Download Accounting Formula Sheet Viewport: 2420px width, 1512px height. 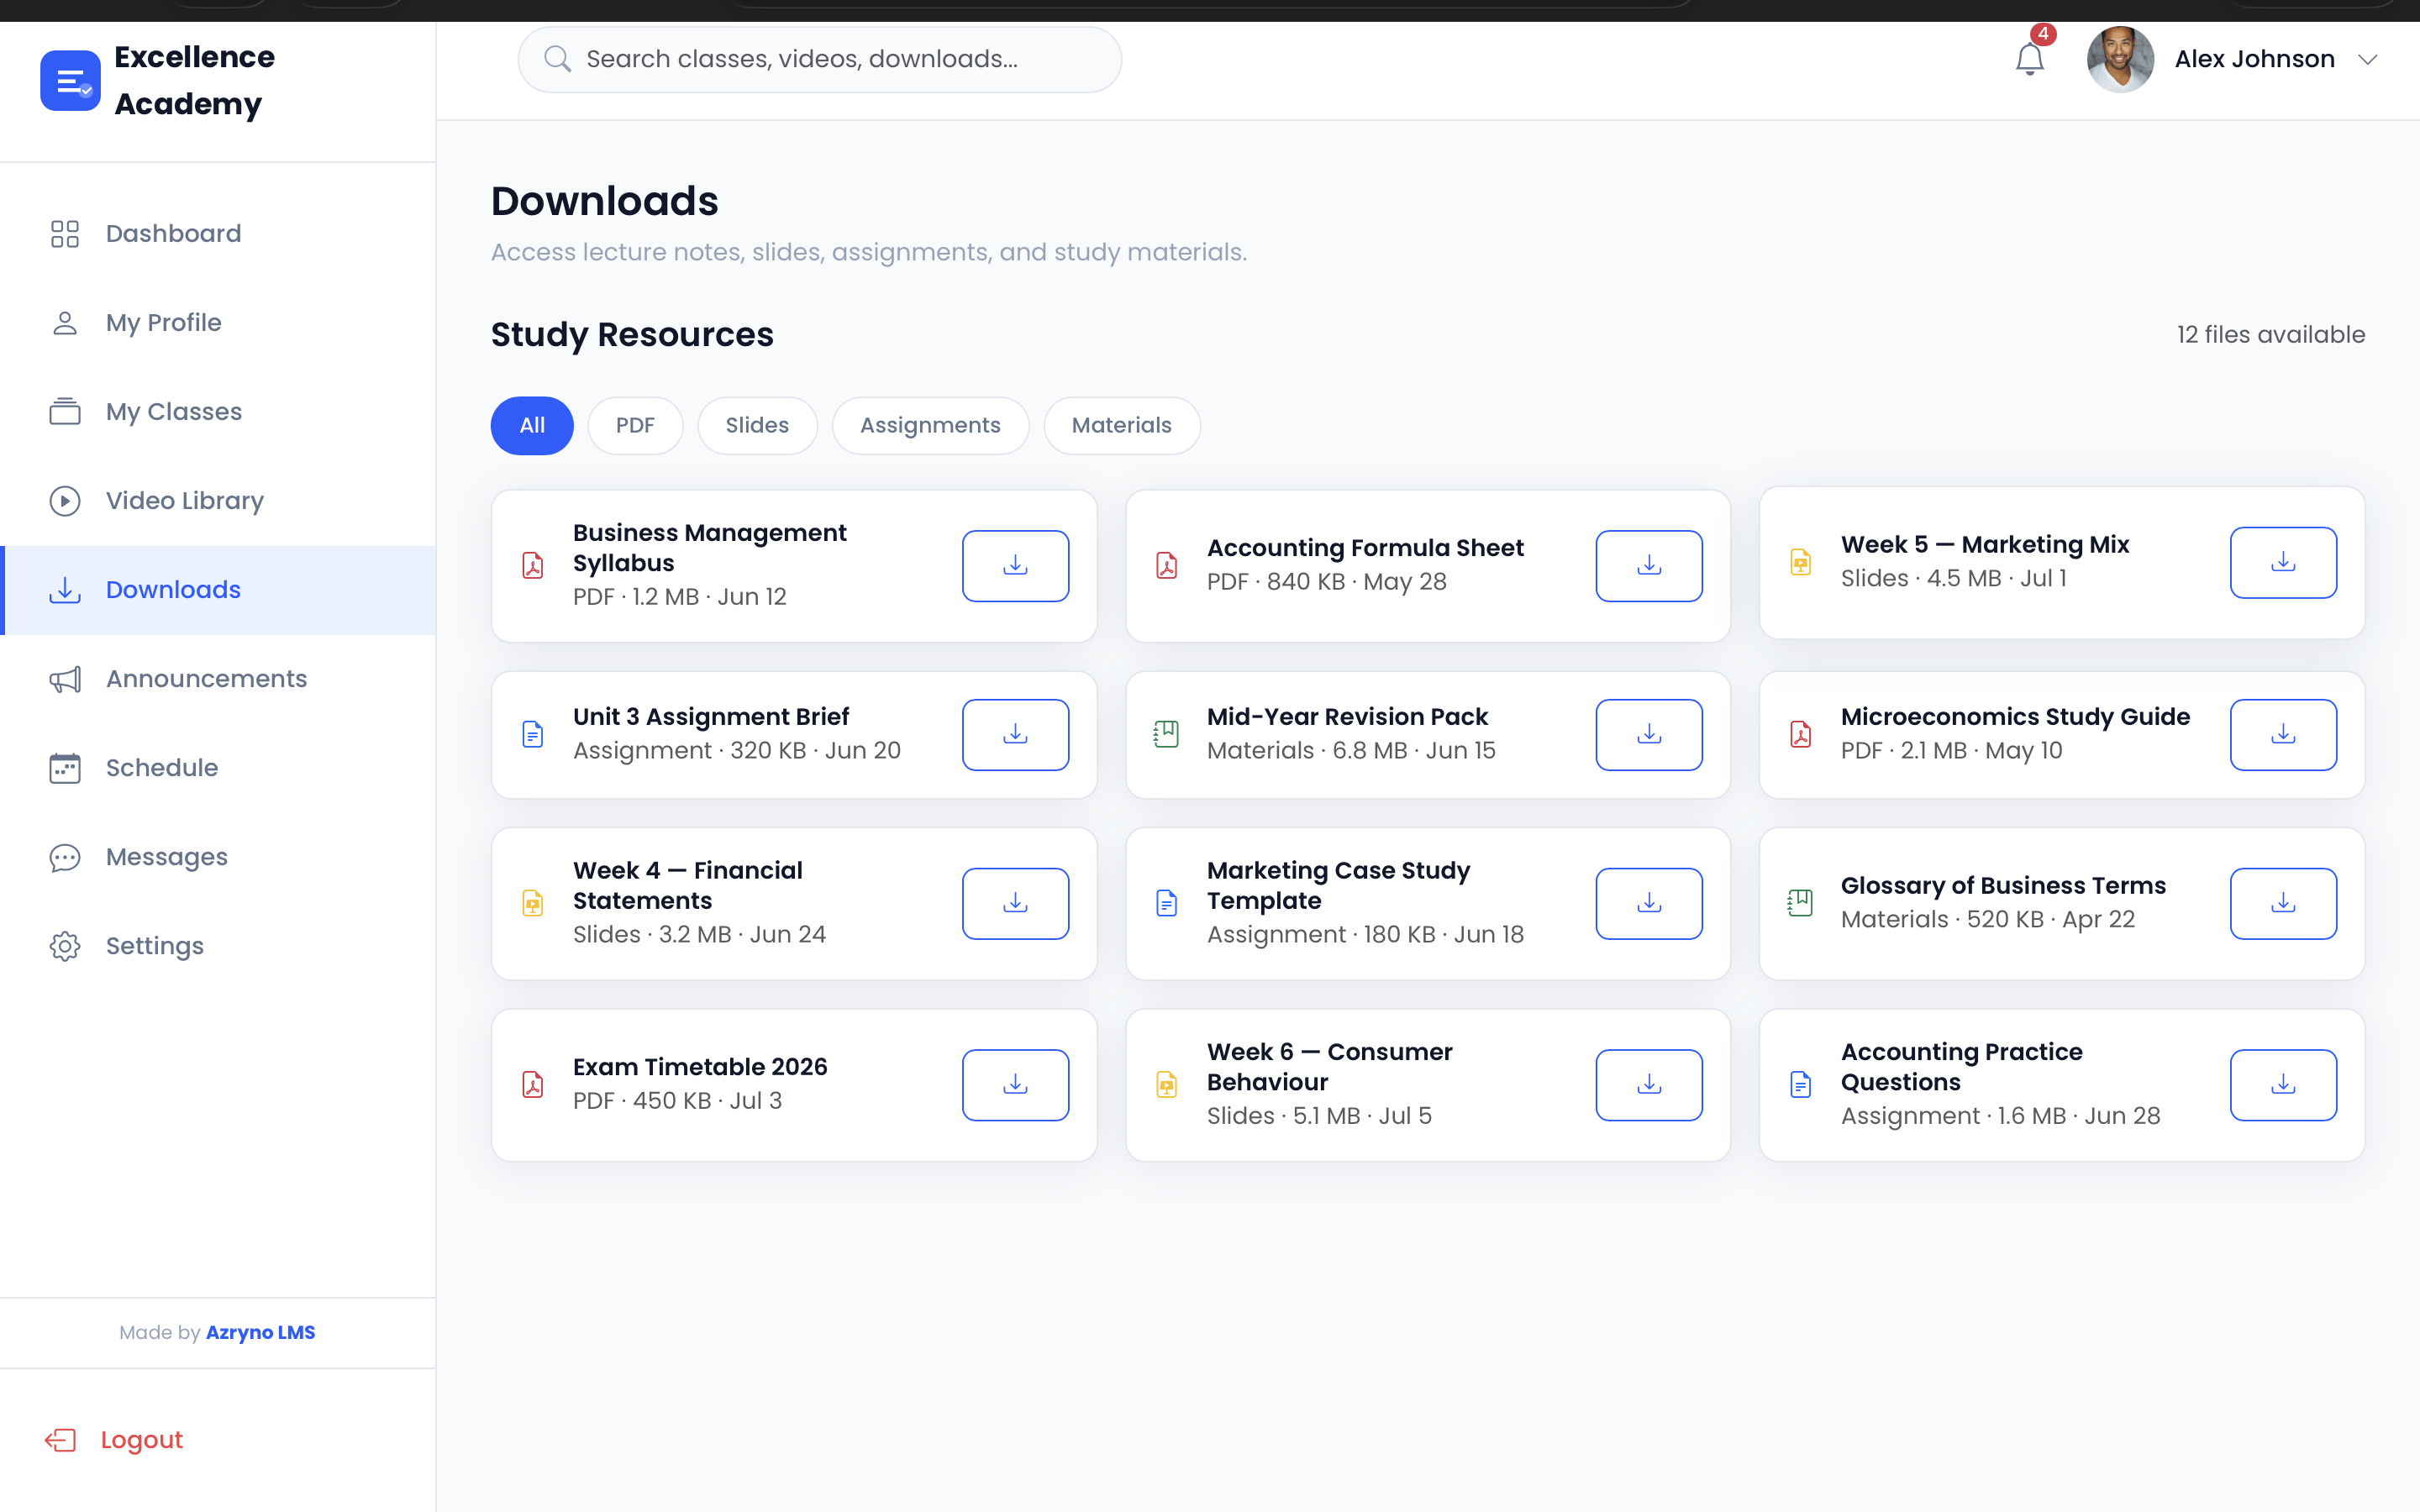coord(1649,565)
